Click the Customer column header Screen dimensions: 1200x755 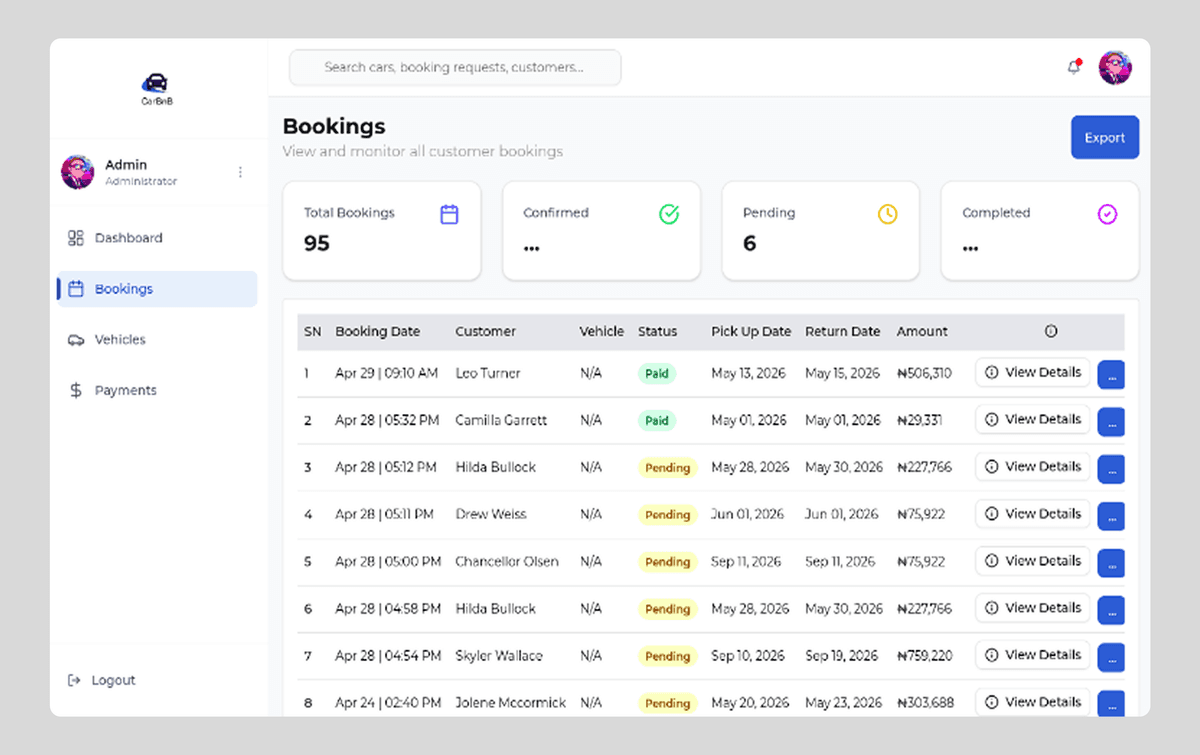(485, 331)
